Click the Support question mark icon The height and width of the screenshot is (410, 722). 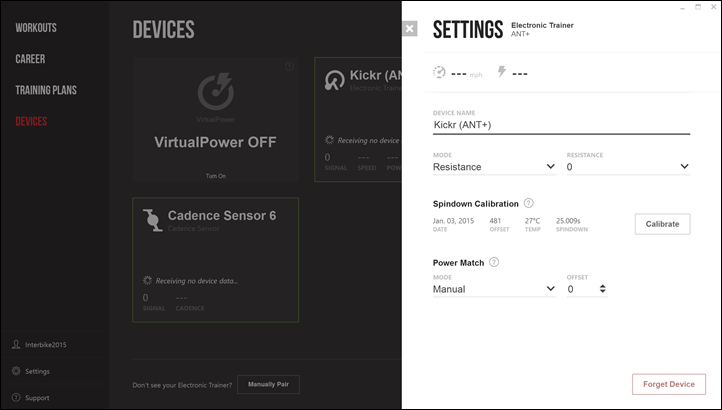(16, 397)
